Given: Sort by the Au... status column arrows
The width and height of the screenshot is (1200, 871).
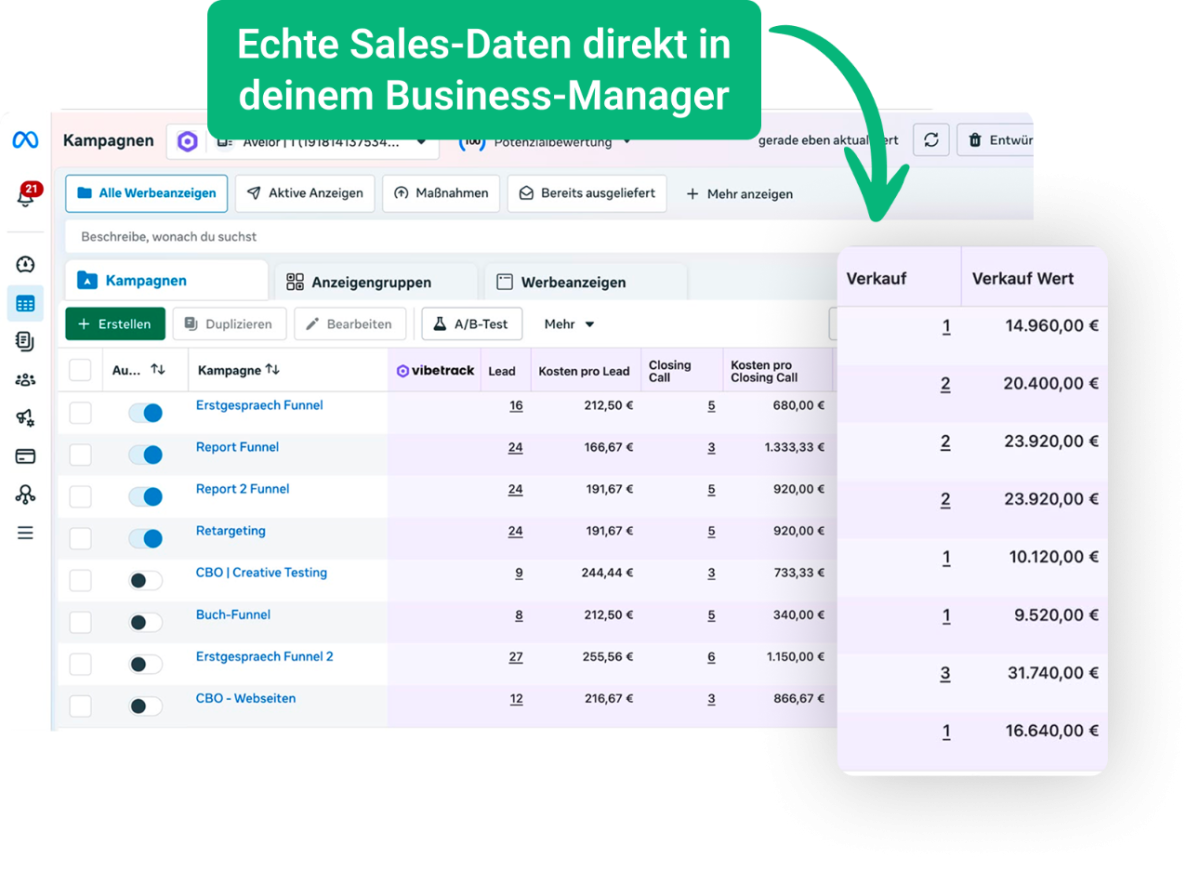Looking at the screenshot, I should point(158,370).
